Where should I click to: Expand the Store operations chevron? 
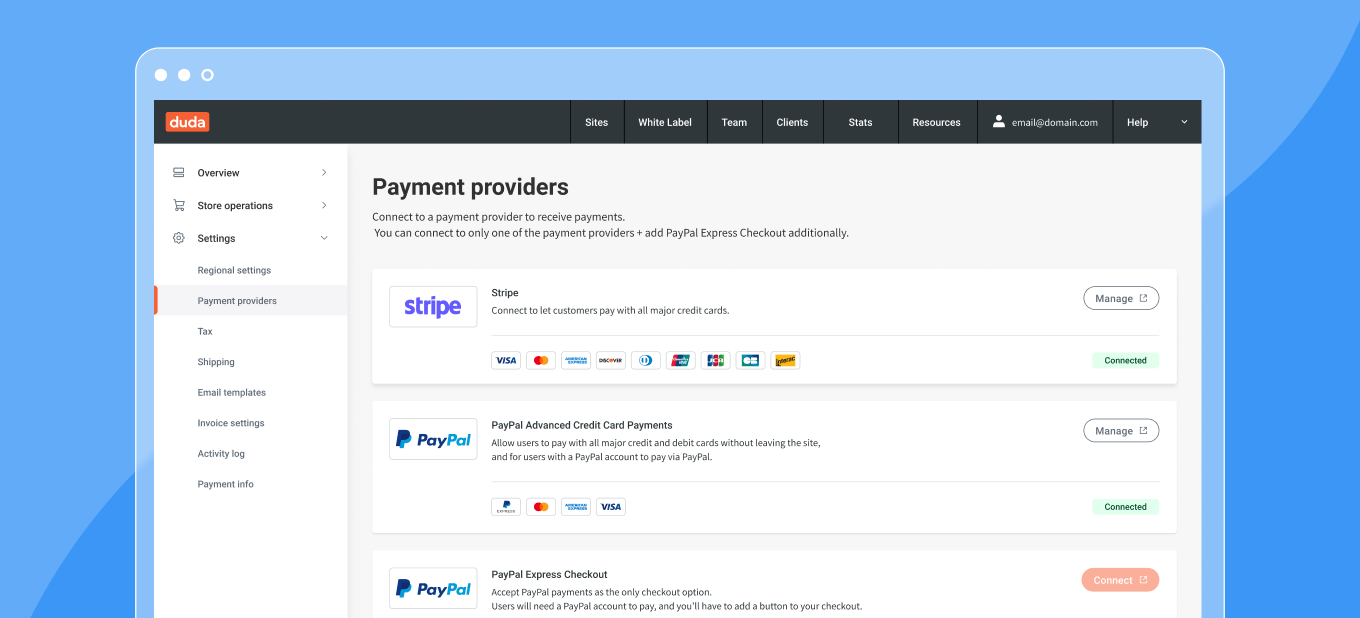tap(324, 205)
